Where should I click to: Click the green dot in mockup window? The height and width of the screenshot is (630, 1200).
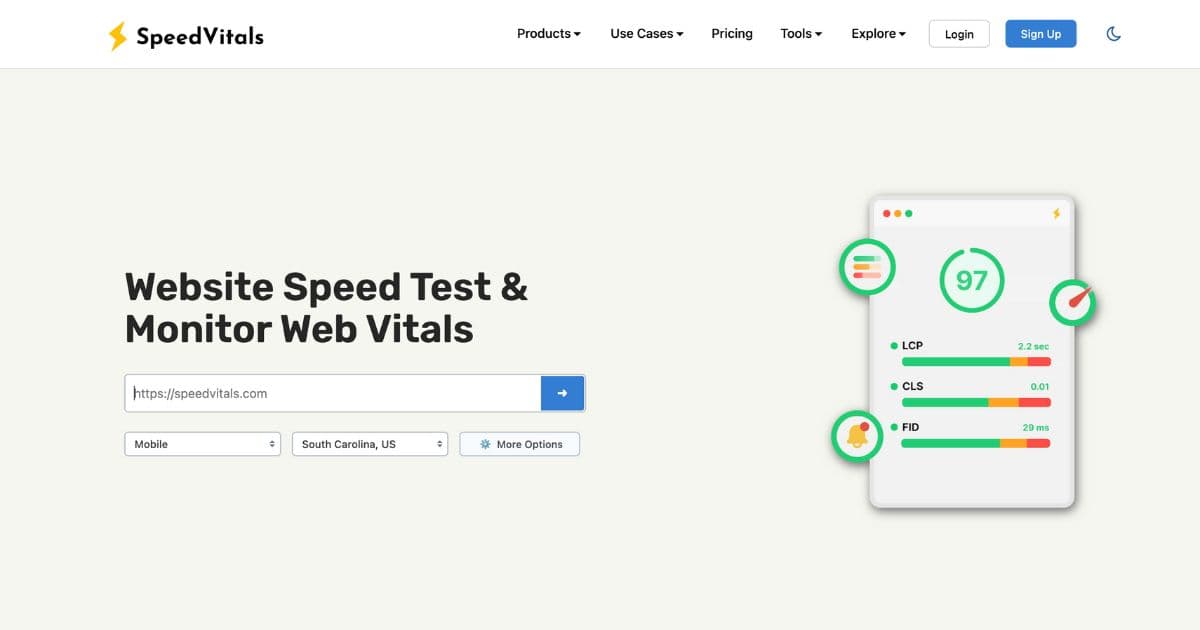point(908,214)
